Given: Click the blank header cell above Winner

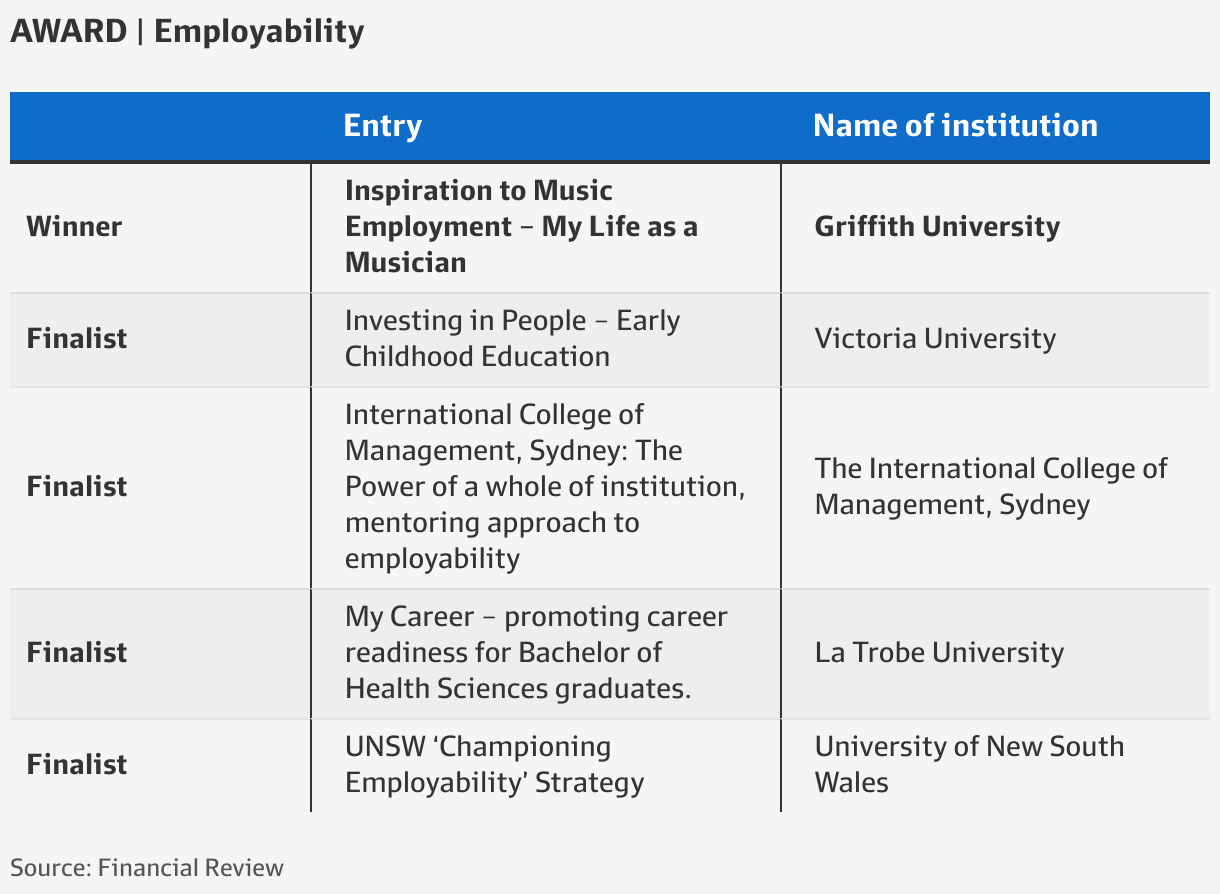Looking at the screenshot, I should 160,126.
